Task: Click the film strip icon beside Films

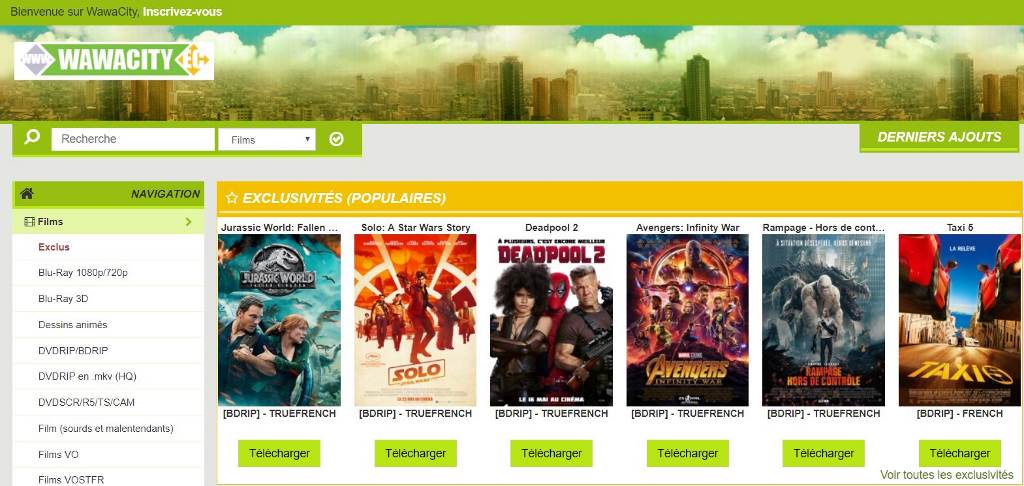Action: tap(29, 222)
